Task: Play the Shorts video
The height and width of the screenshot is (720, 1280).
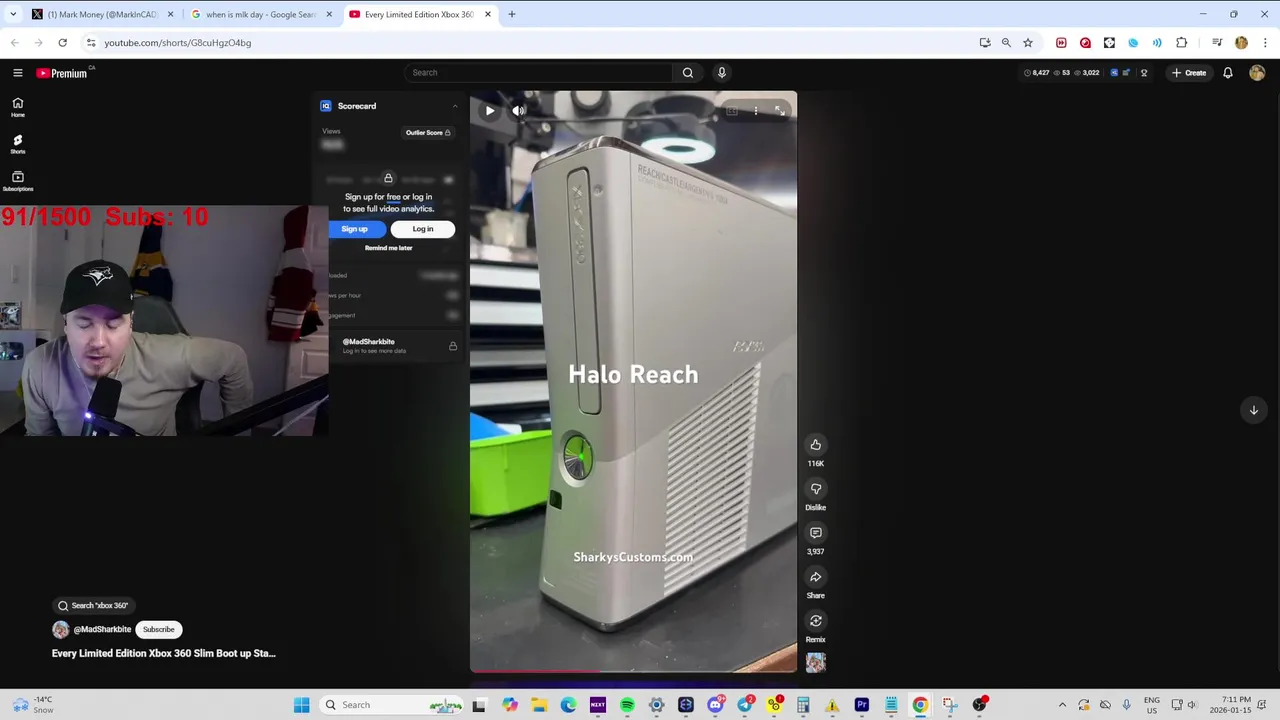Action: click(490, 111)
